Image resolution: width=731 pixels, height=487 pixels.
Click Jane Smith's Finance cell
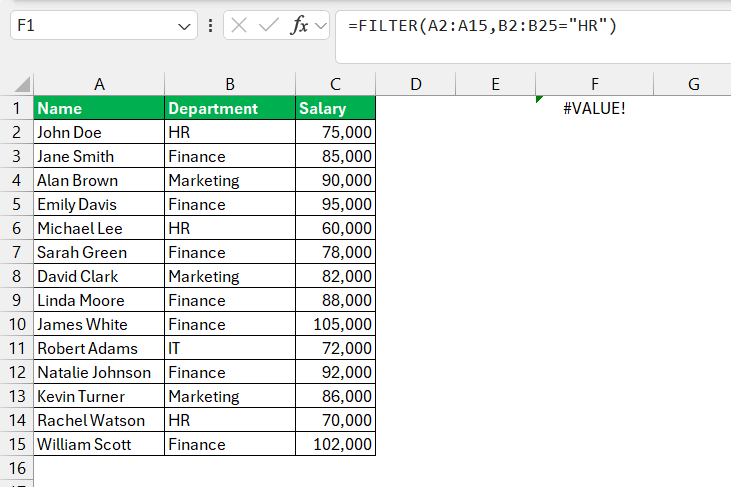pyautogui.click(x=230, y=156)
